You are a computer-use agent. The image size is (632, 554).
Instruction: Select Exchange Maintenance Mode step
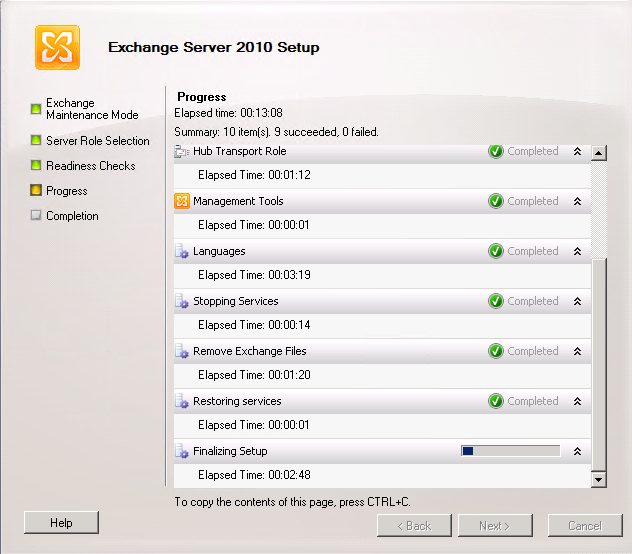(x=92, y=109)
